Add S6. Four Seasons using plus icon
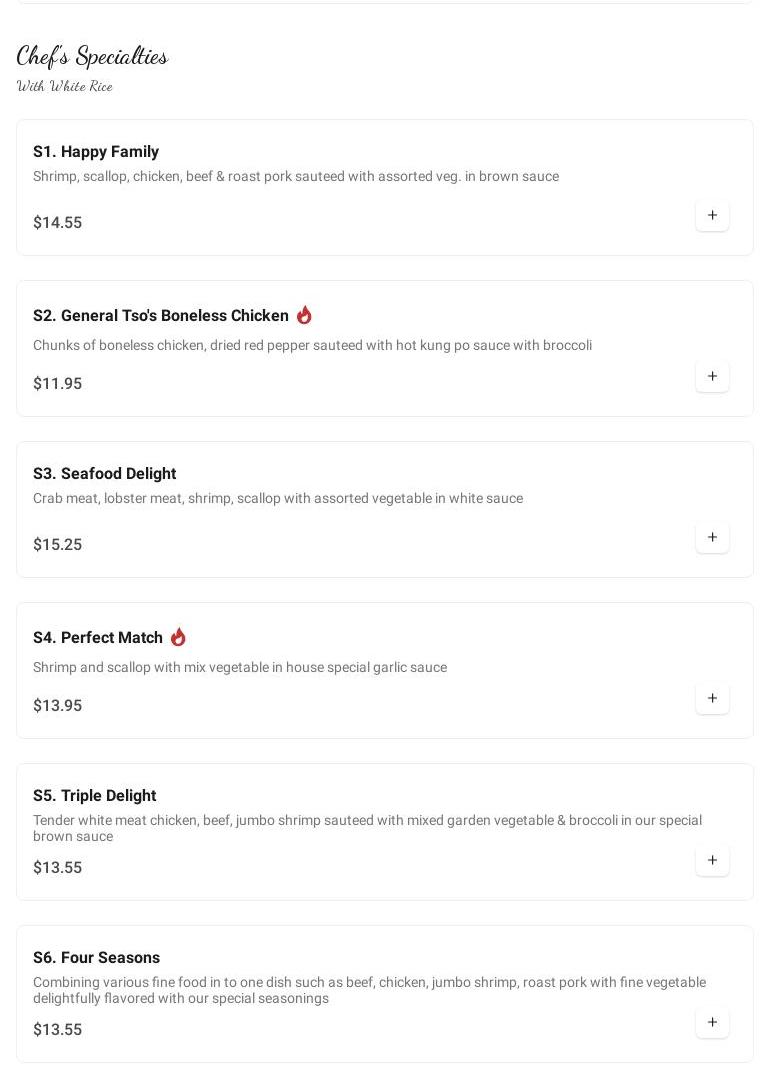 [712, 1023]
